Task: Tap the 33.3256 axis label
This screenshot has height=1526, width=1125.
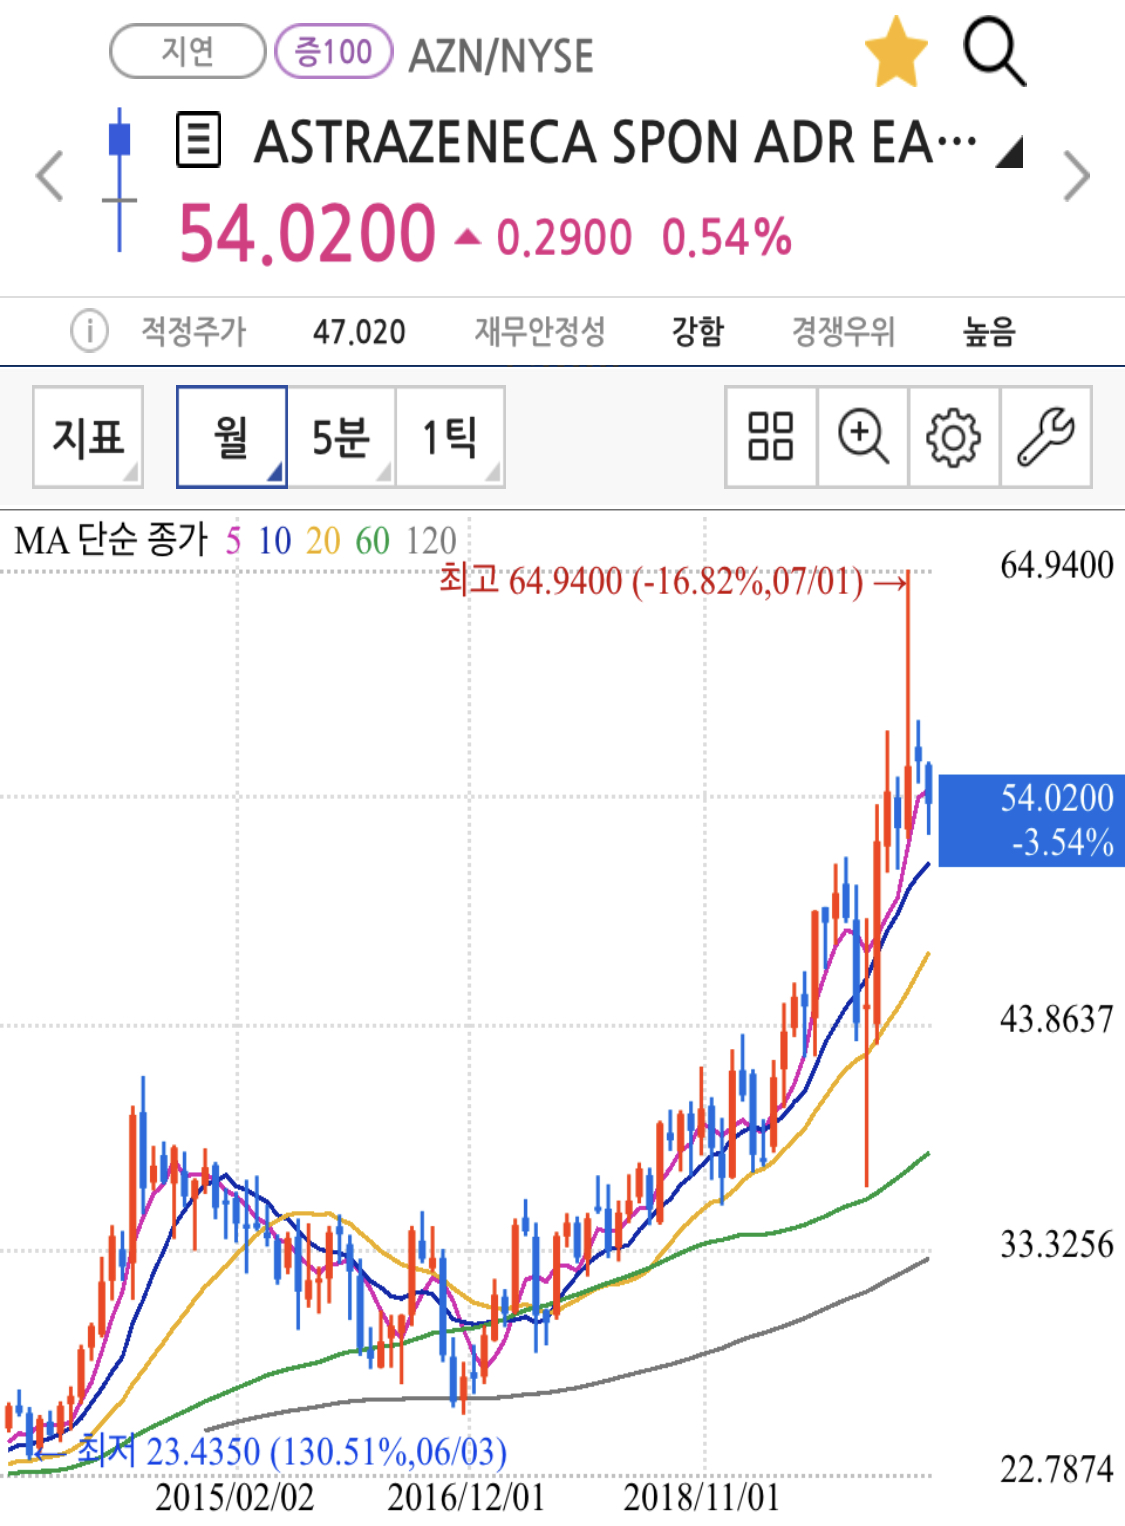Action: pos(1057,1244)
